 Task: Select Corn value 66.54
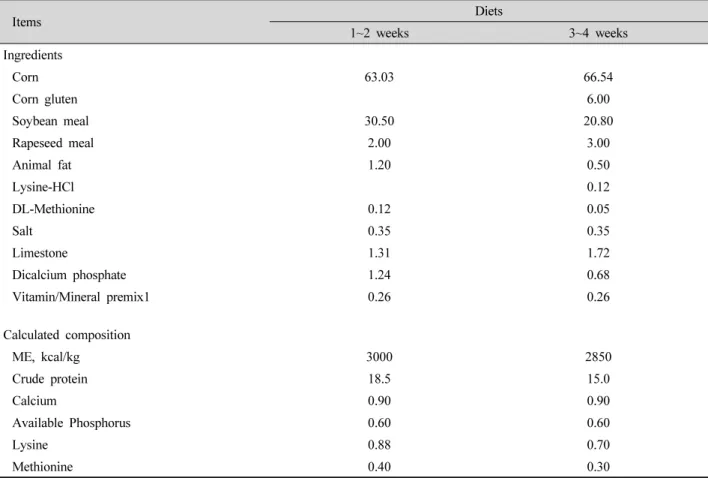(598, 77)
